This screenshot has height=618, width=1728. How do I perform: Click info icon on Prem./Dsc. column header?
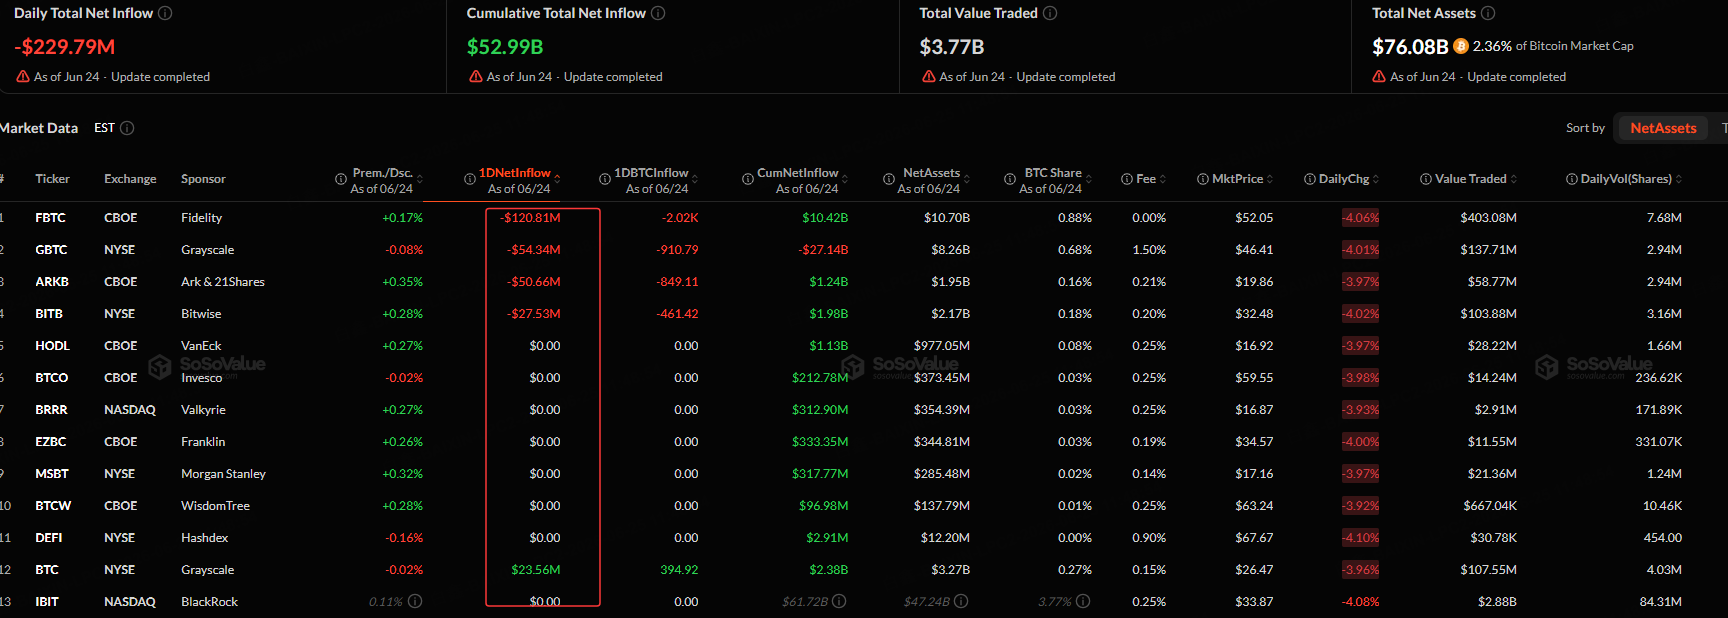(341, 179)
